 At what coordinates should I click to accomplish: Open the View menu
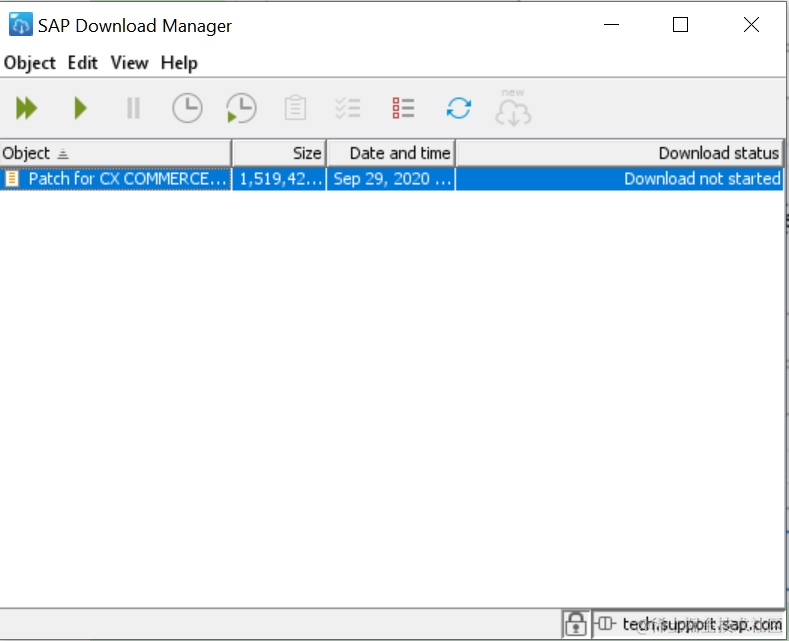[x=129, y=63]
